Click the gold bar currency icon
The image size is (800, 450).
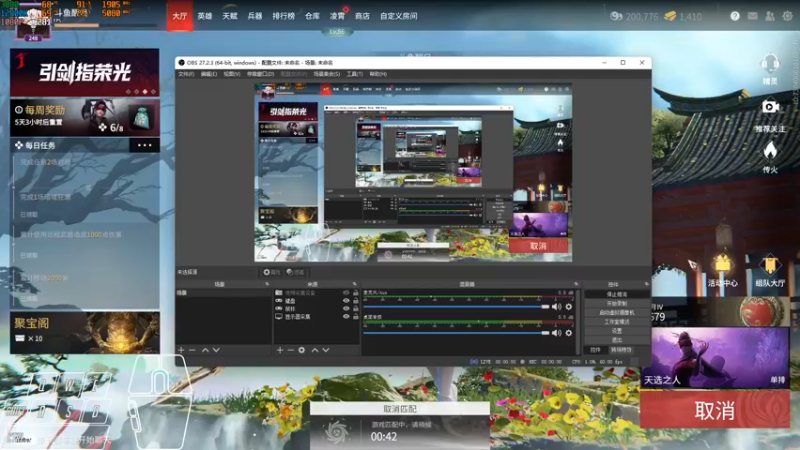(x=670, y=16)
